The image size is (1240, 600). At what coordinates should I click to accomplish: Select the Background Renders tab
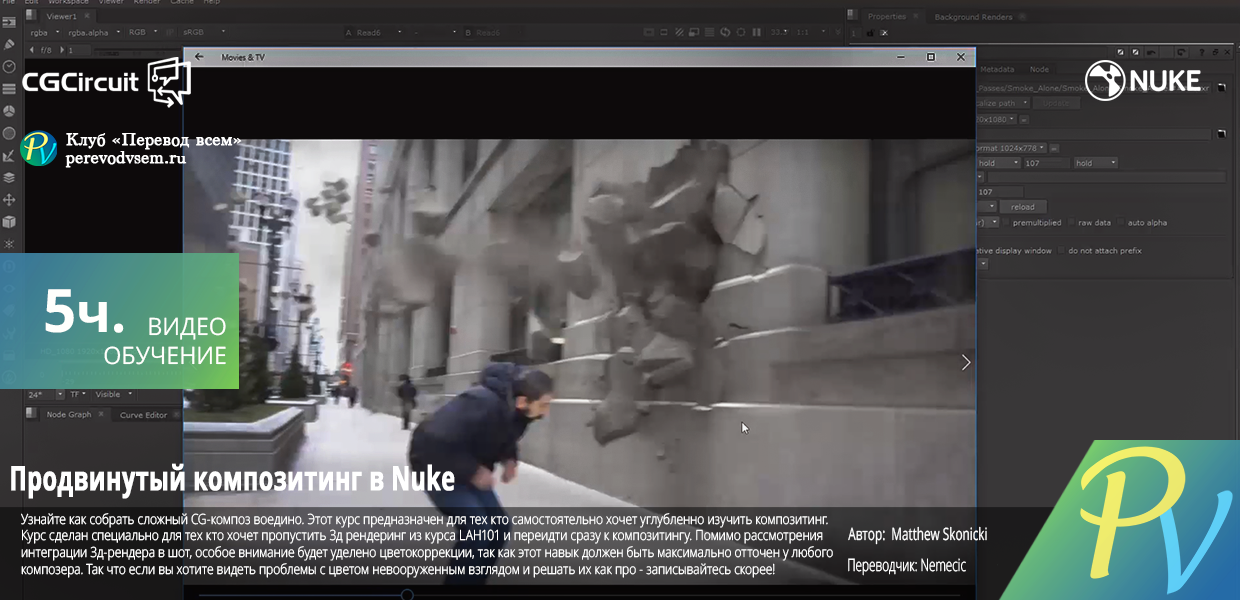click(973, 17)
